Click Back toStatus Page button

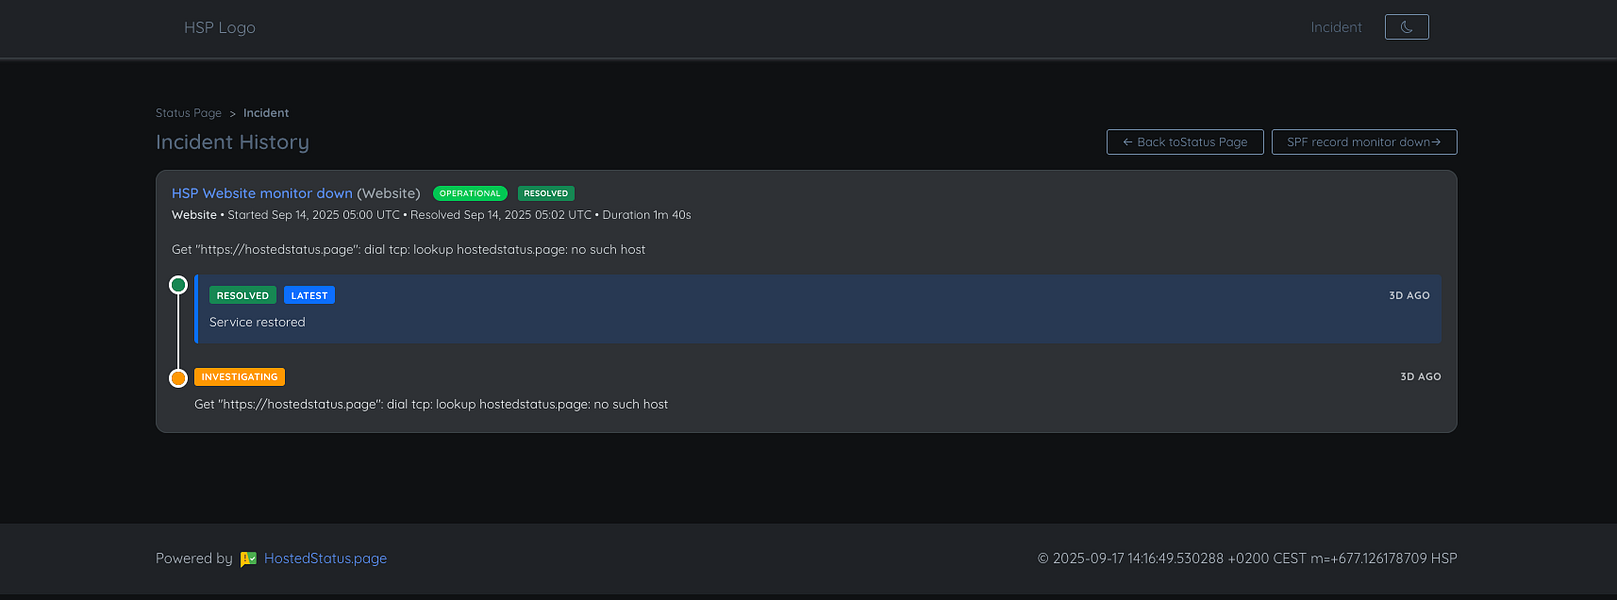click(1184, 141)
